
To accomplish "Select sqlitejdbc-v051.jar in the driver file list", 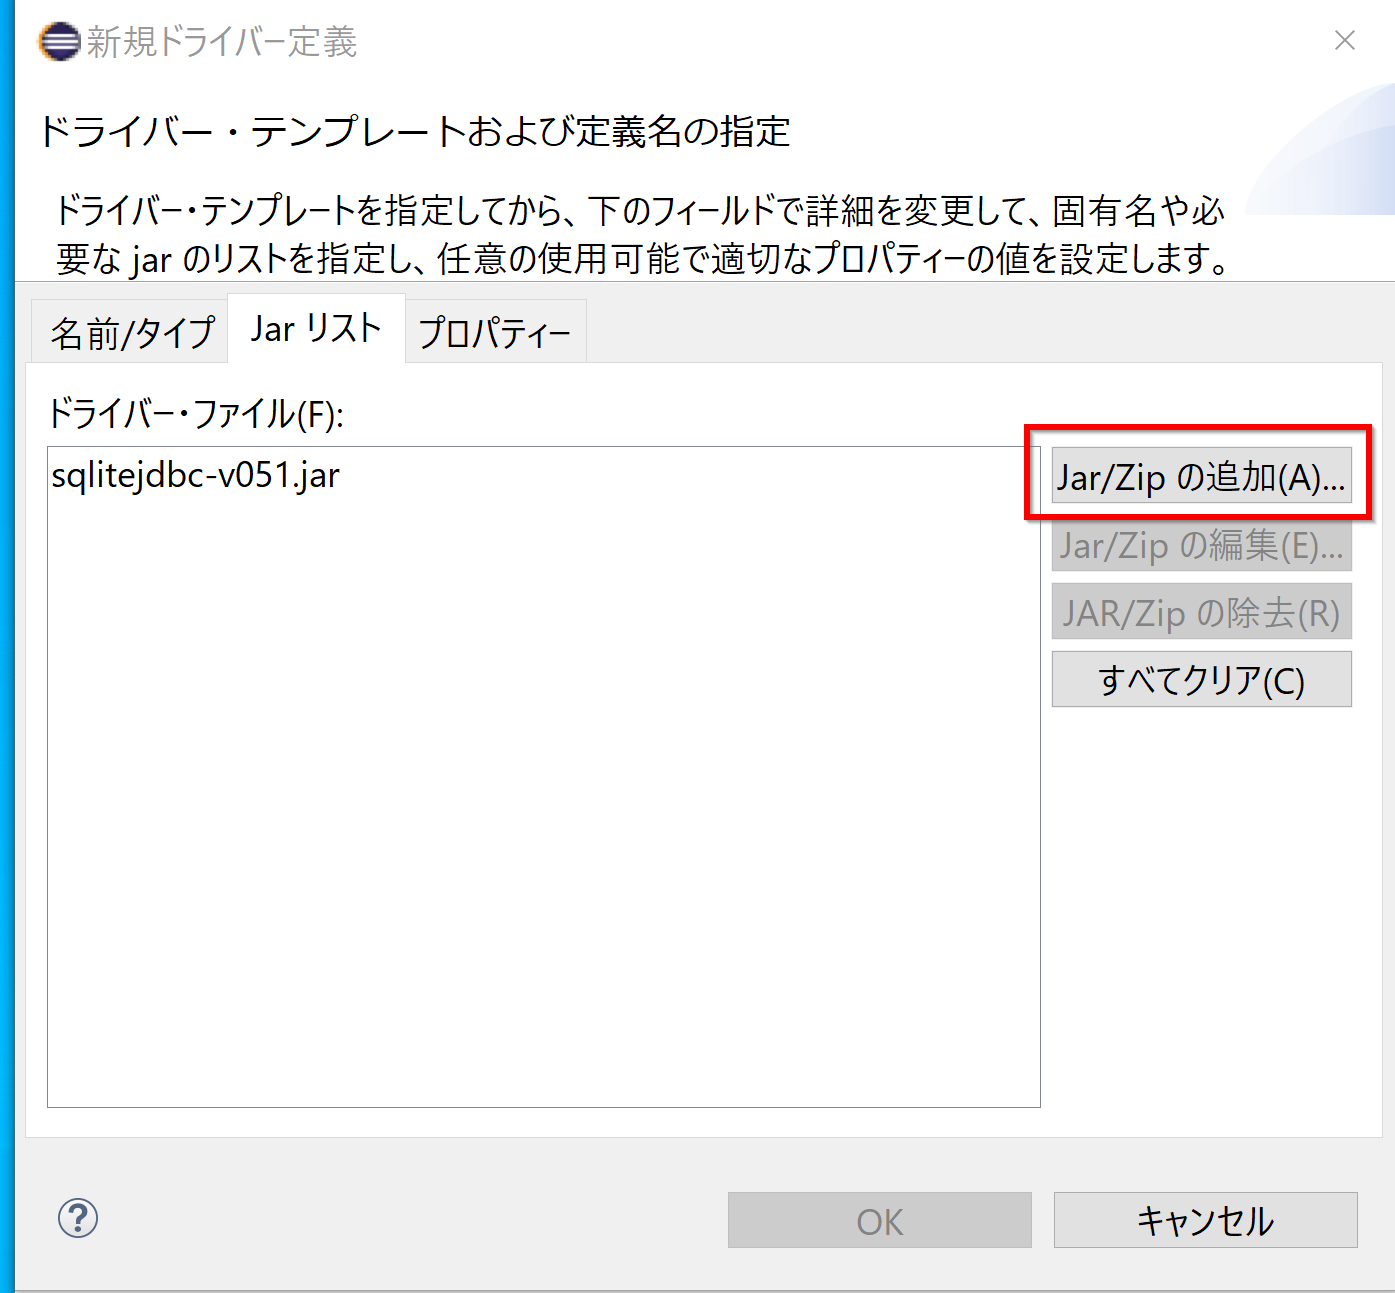I will 196,475.
